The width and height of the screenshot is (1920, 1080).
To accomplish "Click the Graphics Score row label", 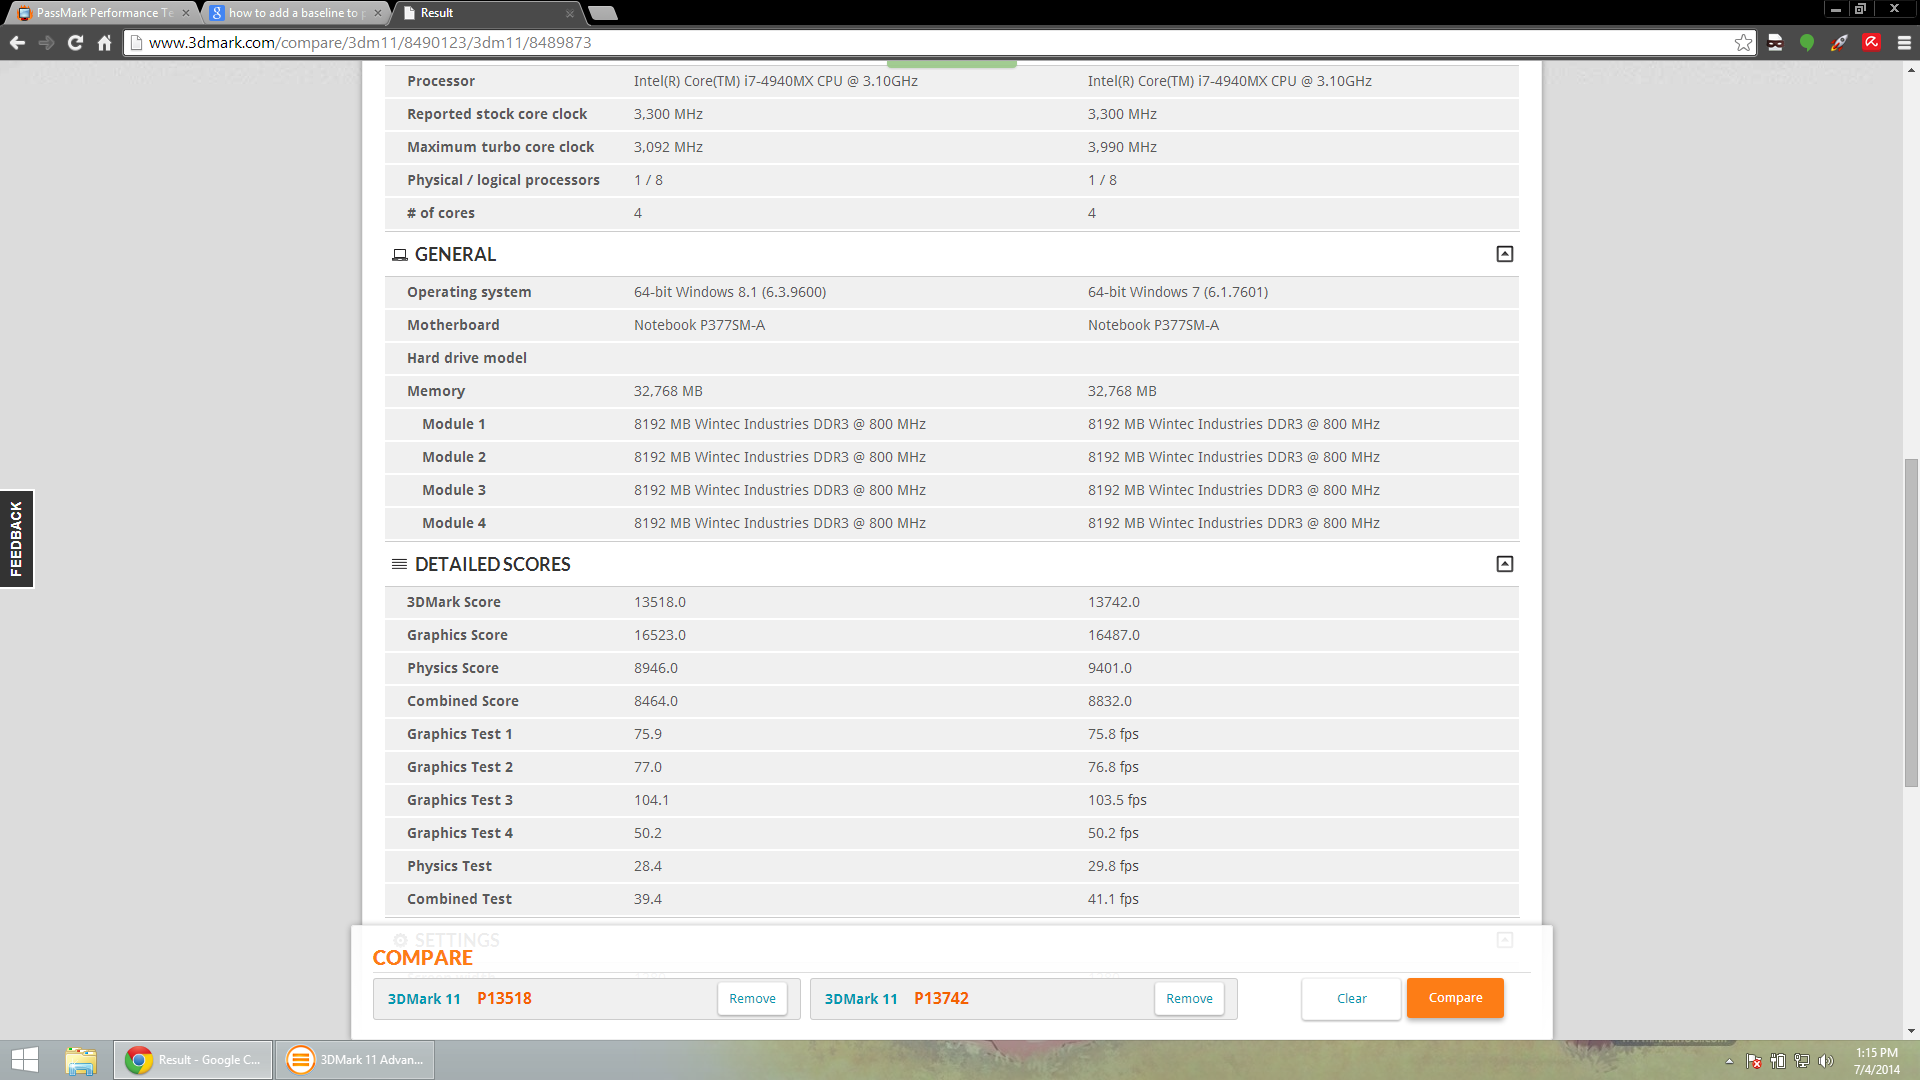I will (457, 635).
